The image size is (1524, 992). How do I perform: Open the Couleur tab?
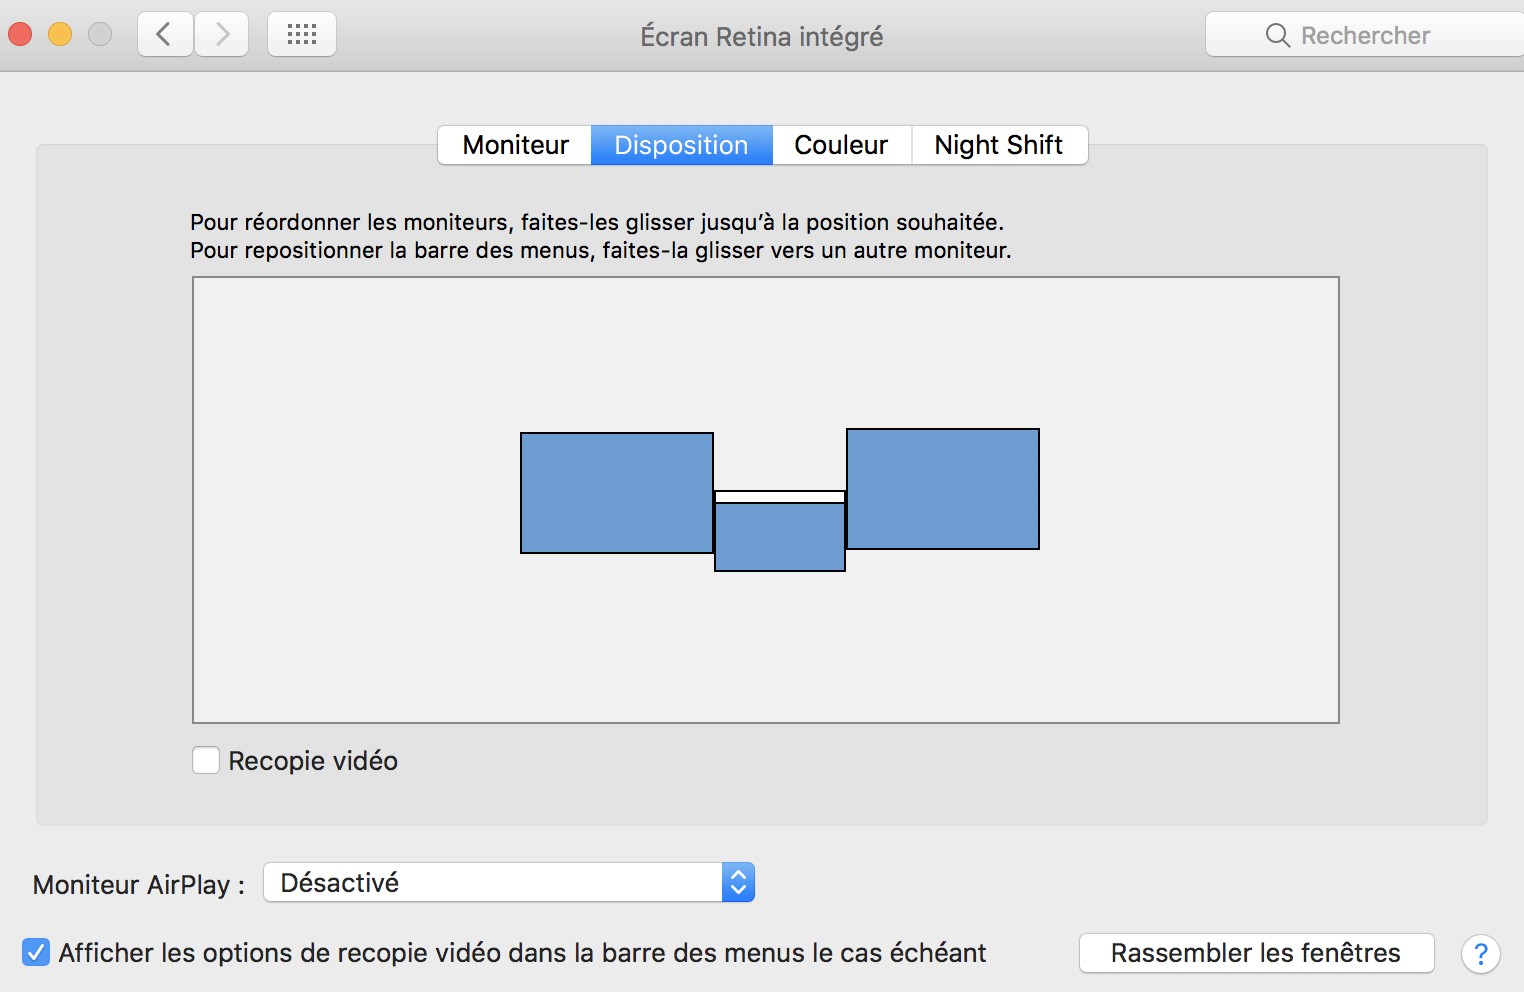point(841,145)
